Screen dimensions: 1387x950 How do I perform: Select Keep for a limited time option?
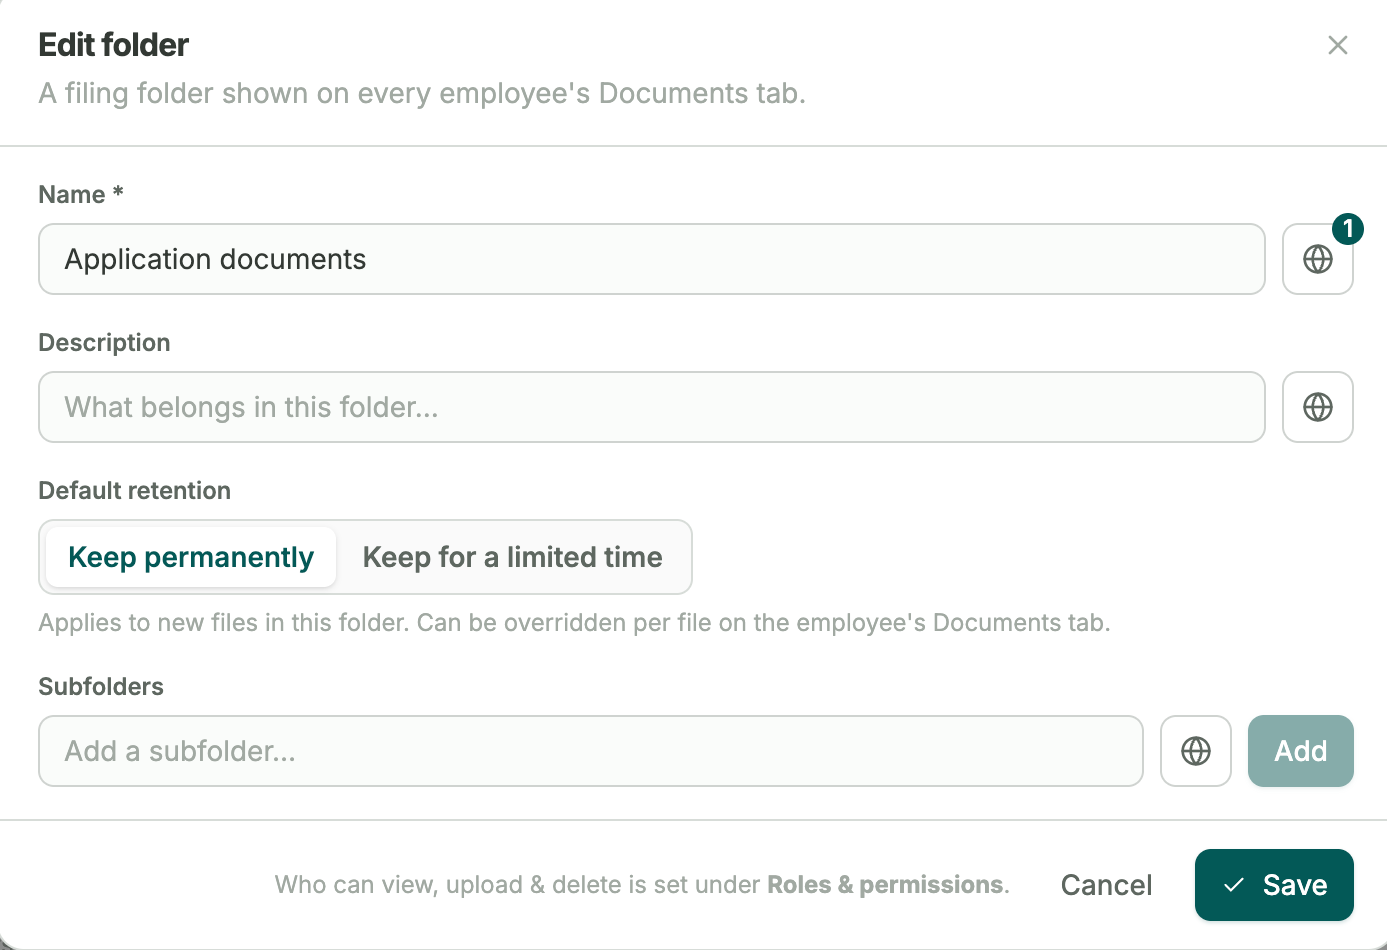(512, 557)
